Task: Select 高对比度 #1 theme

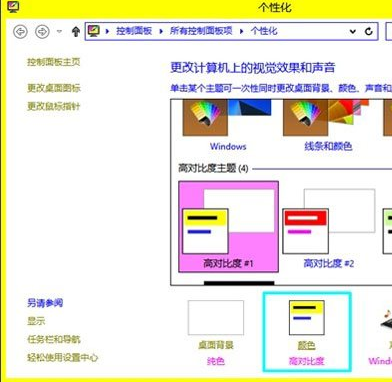Action: pos(228,227)
